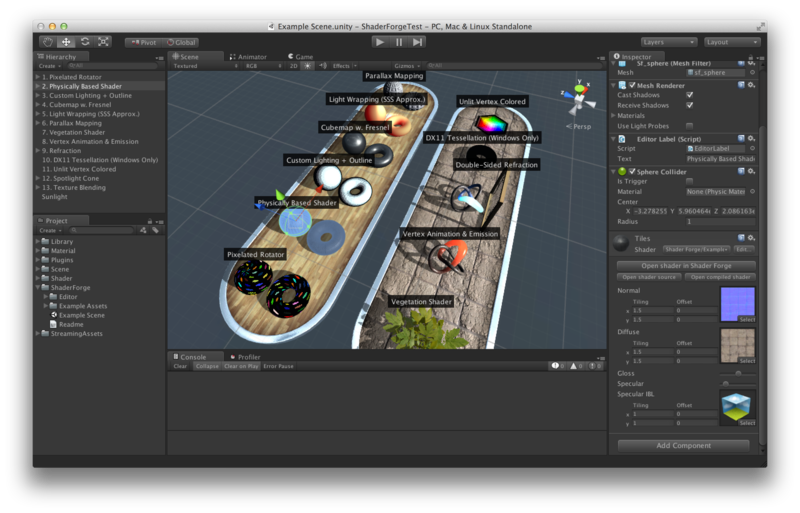Select the Rotate tool in toolbar
800x513 pixels.
(85, 42)
